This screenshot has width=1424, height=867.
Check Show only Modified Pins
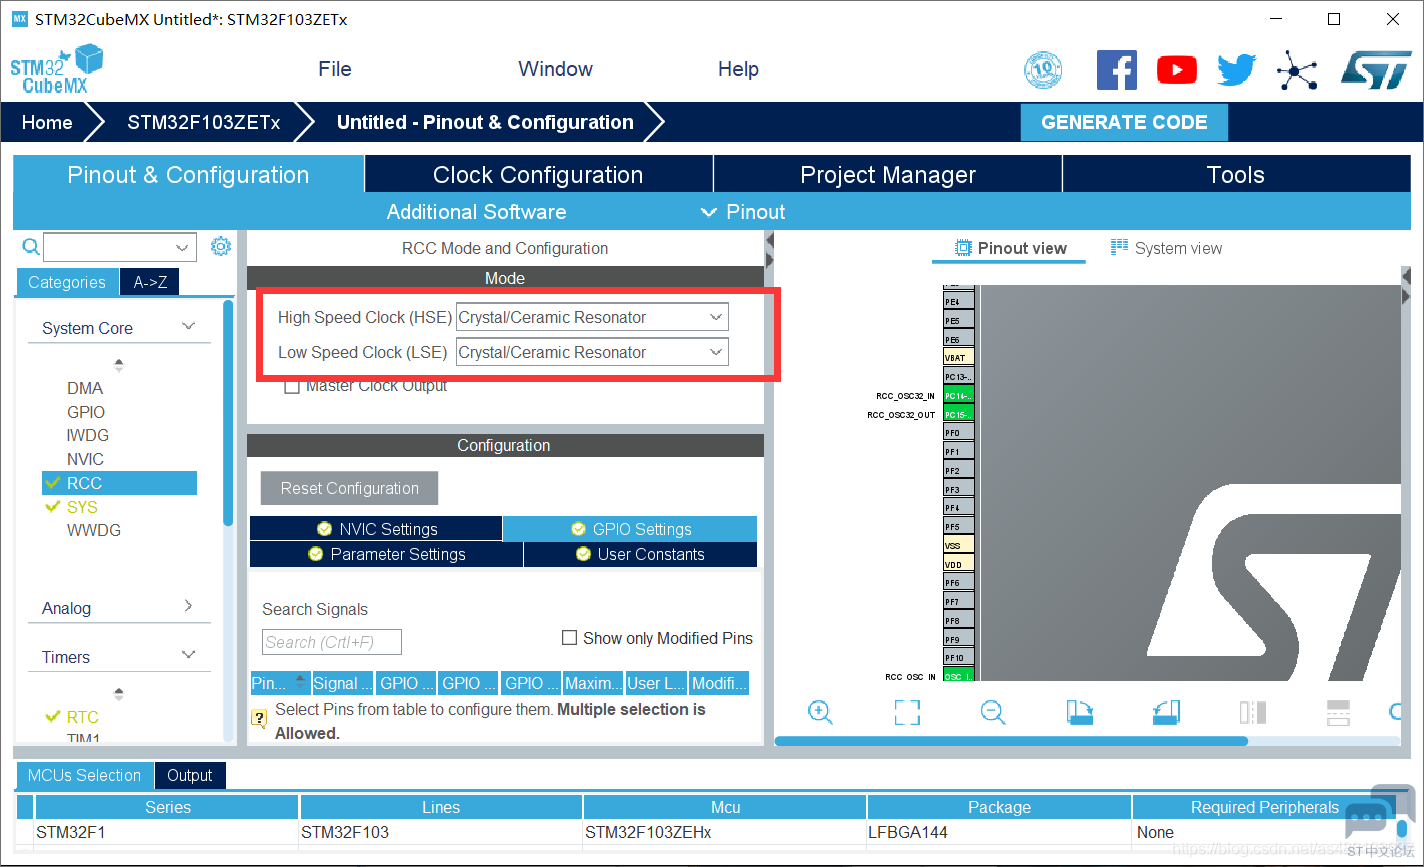click(x=570, y=638)
